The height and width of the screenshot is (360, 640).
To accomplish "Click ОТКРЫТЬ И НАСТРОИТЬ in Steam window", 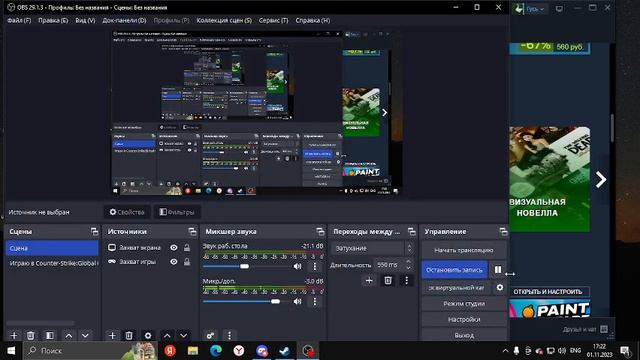I will (x=548, y=292).
